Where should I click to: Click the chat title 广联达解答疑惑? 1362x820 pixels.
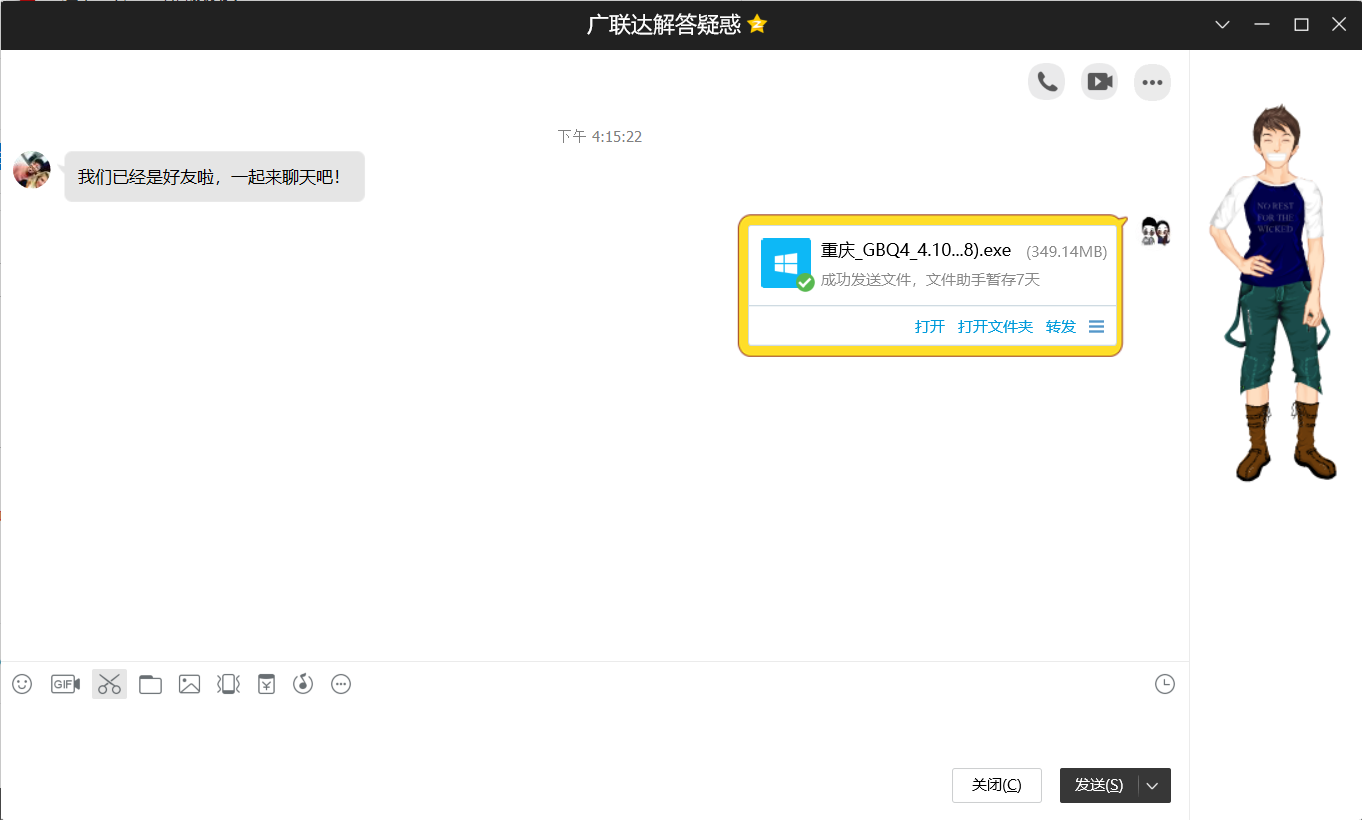[x=664, y=25]
